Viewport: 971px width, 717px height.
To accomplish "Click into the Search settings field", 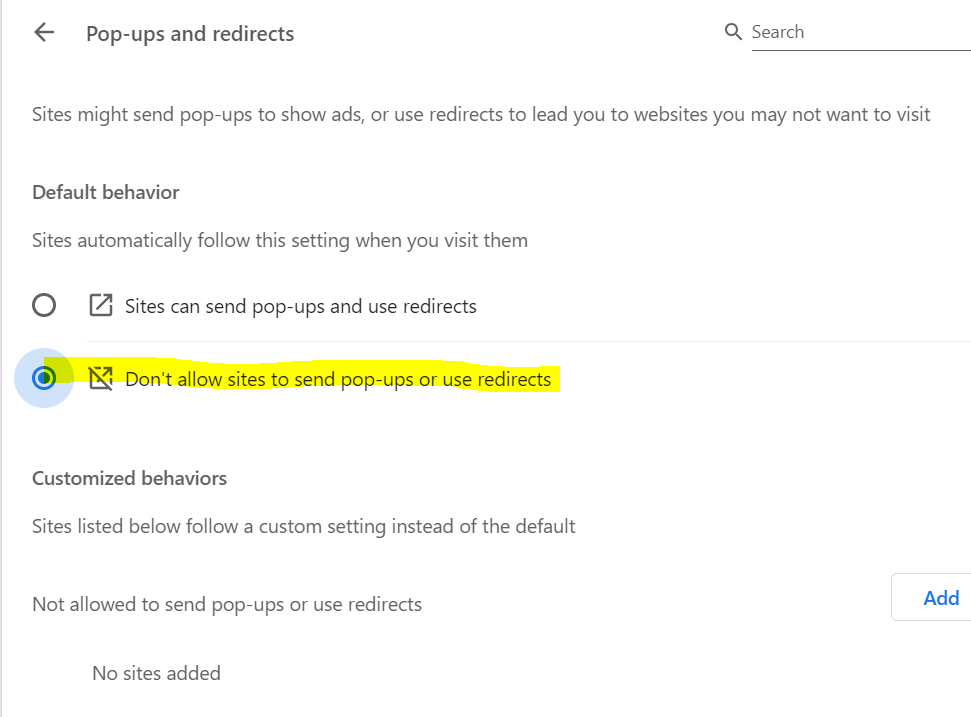I will [x=861, y=32].
